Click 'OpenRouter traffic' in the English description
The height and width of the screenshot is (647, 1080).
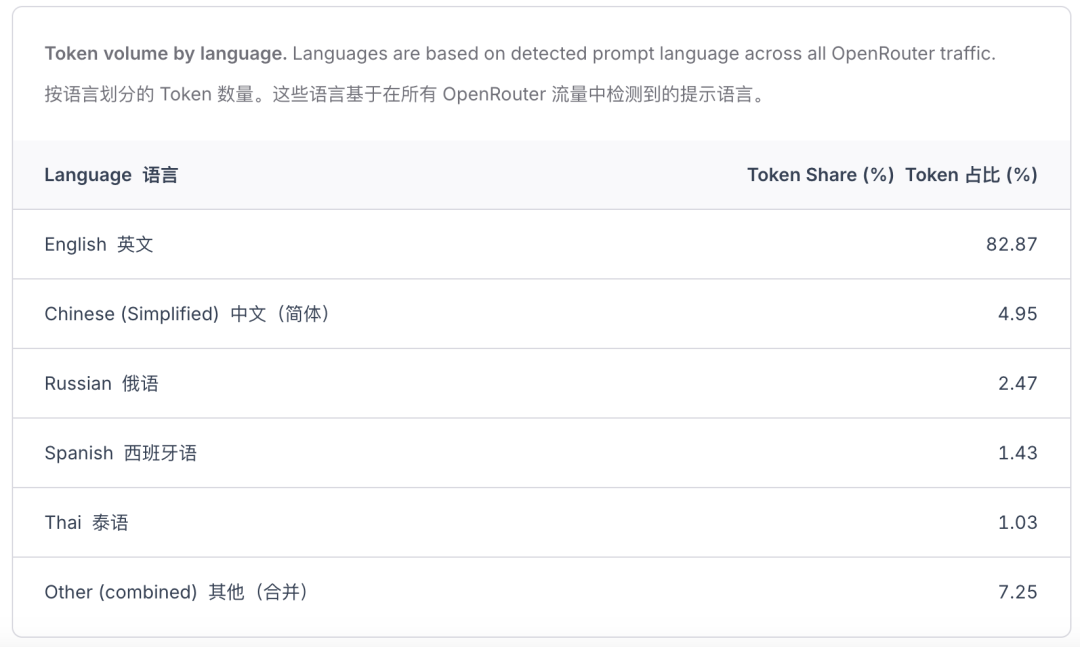pyautogui.click(x=913, y=54)
